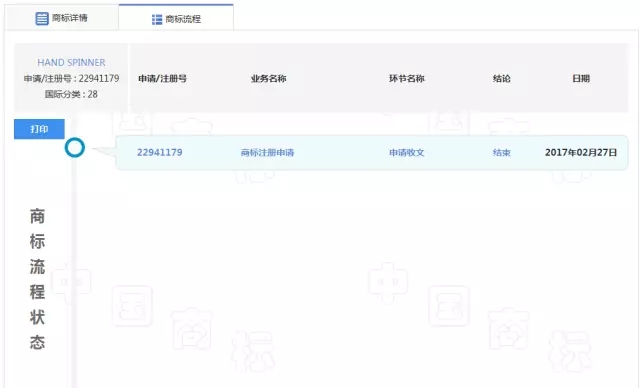Click the 环节名称 column header
This screenshot has height=388, width=640.
tap(407, 78)
